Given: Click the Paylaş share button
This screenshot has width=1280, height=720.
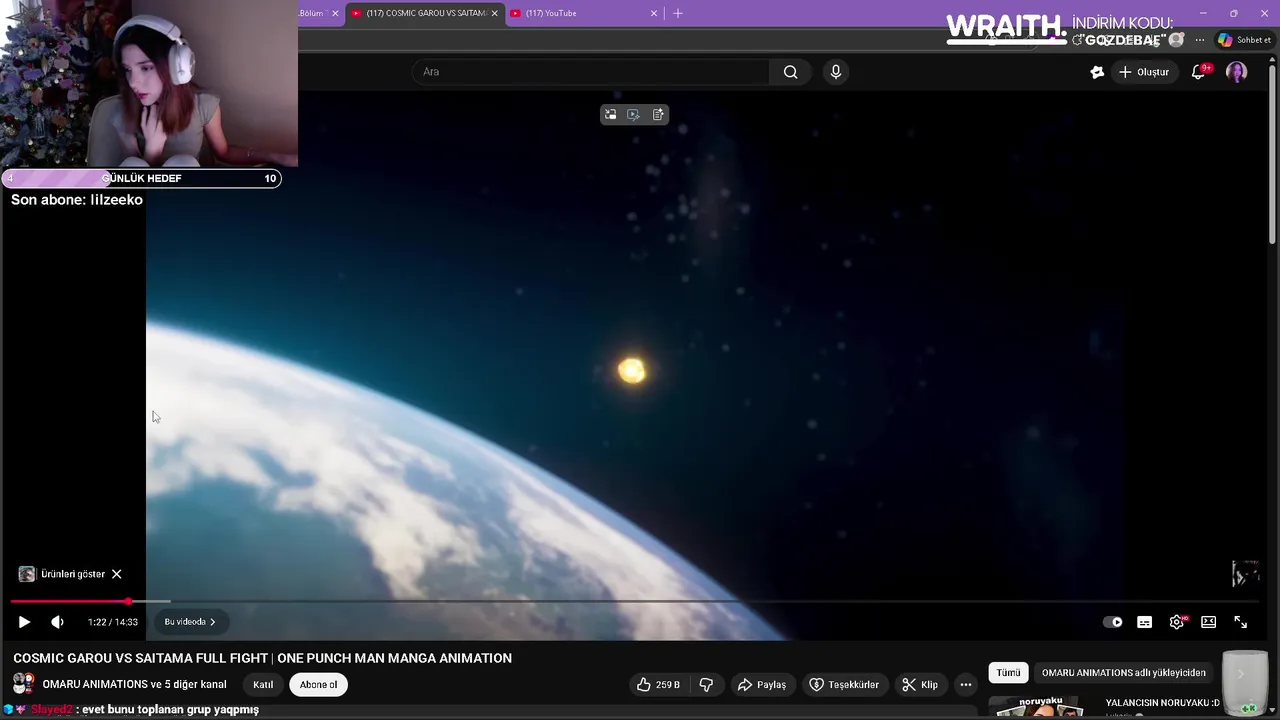Looking at the screenshot, I should (x=762, y=685).
